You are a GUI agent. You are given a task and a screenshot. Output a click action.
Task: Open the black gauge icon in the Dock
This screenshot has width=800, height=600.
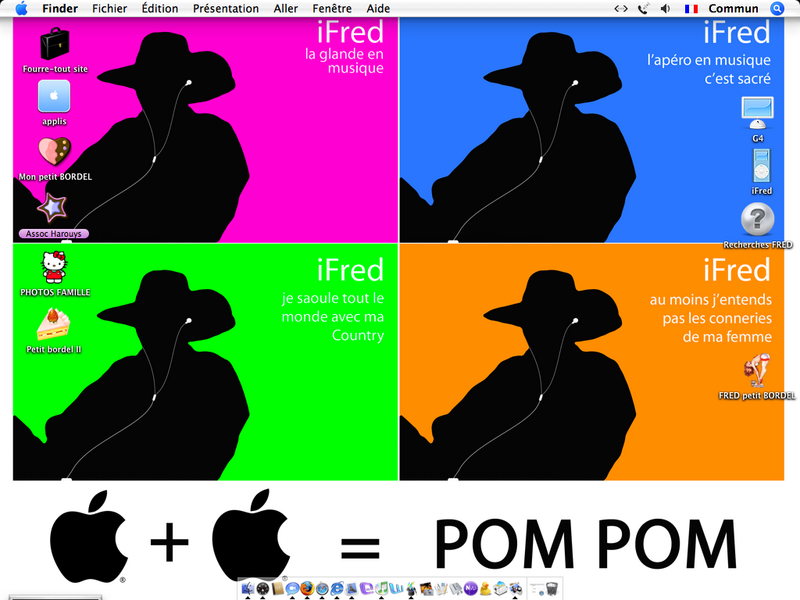[263, 588]
